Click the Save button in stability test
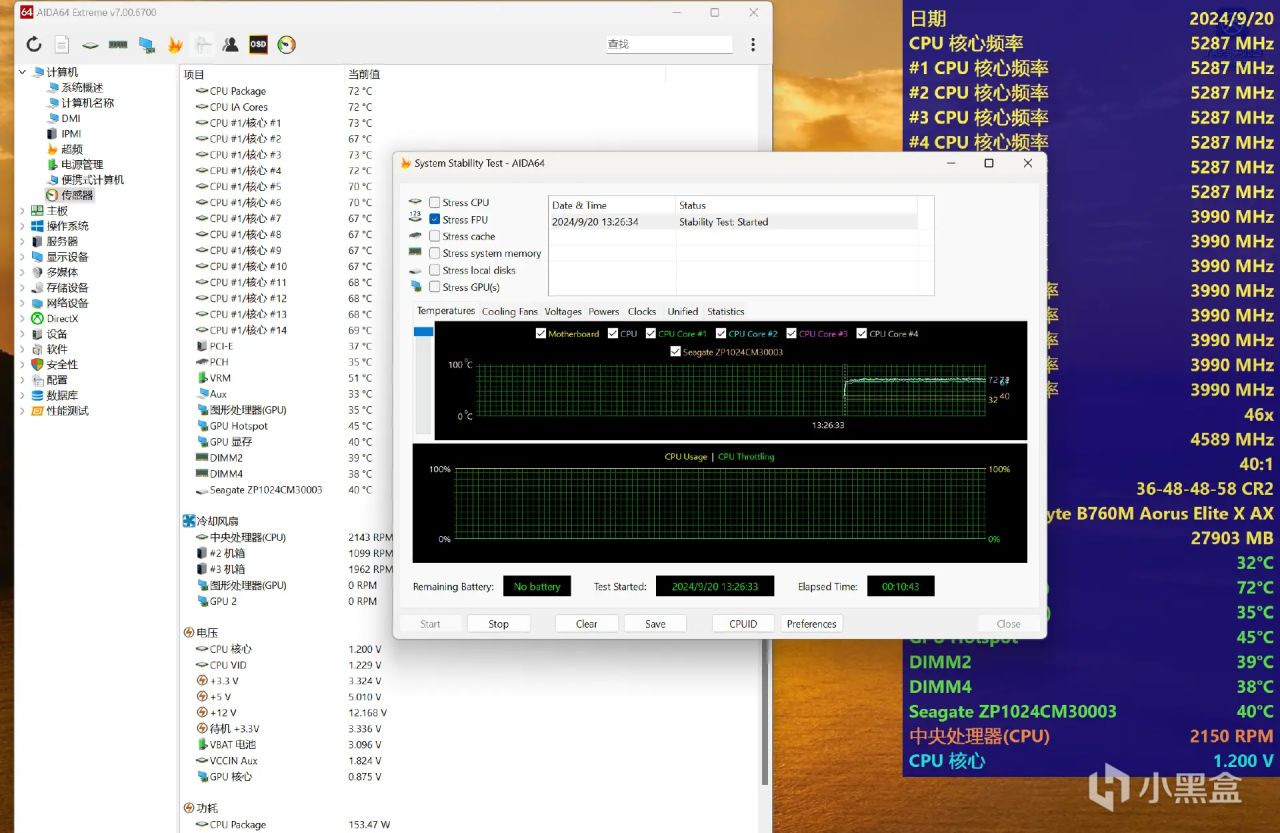 coord(655,624)
